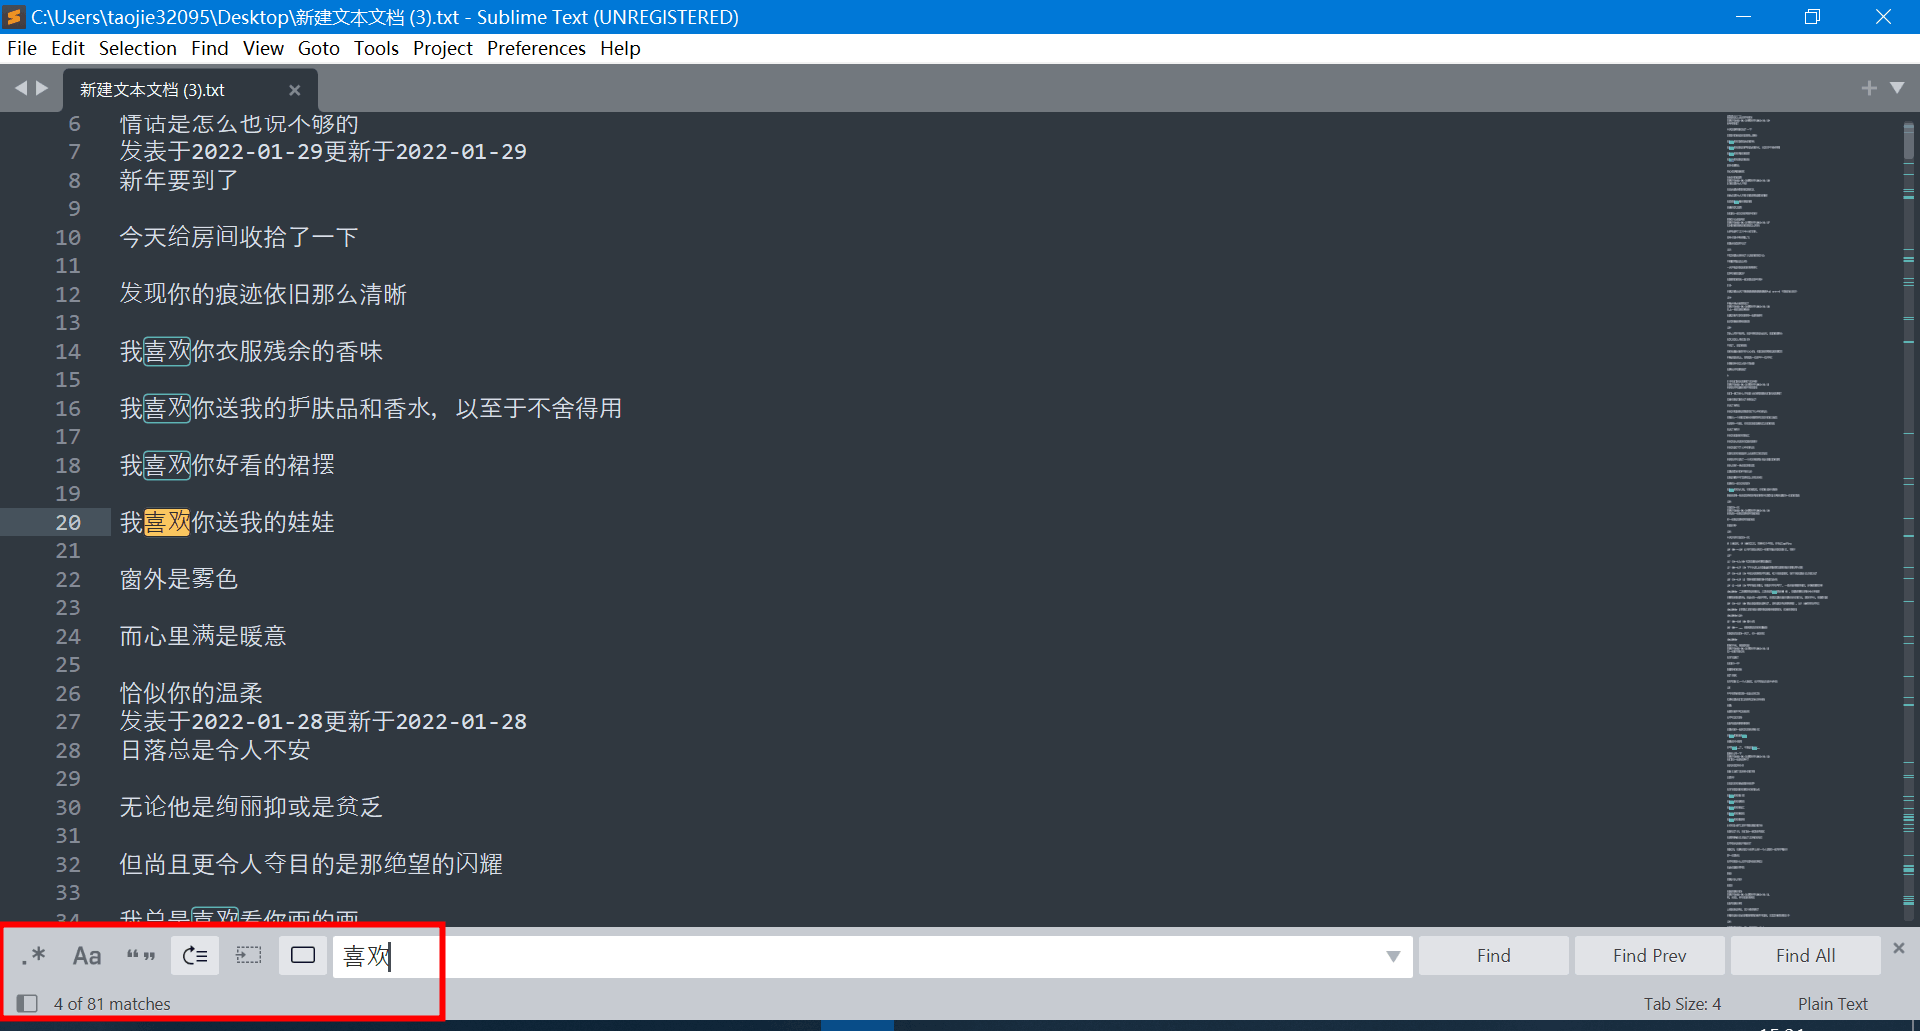1920x1031 pixels.
Task: Click line 16 text about 护肤品和香水
Action: [x=371, y=408]
